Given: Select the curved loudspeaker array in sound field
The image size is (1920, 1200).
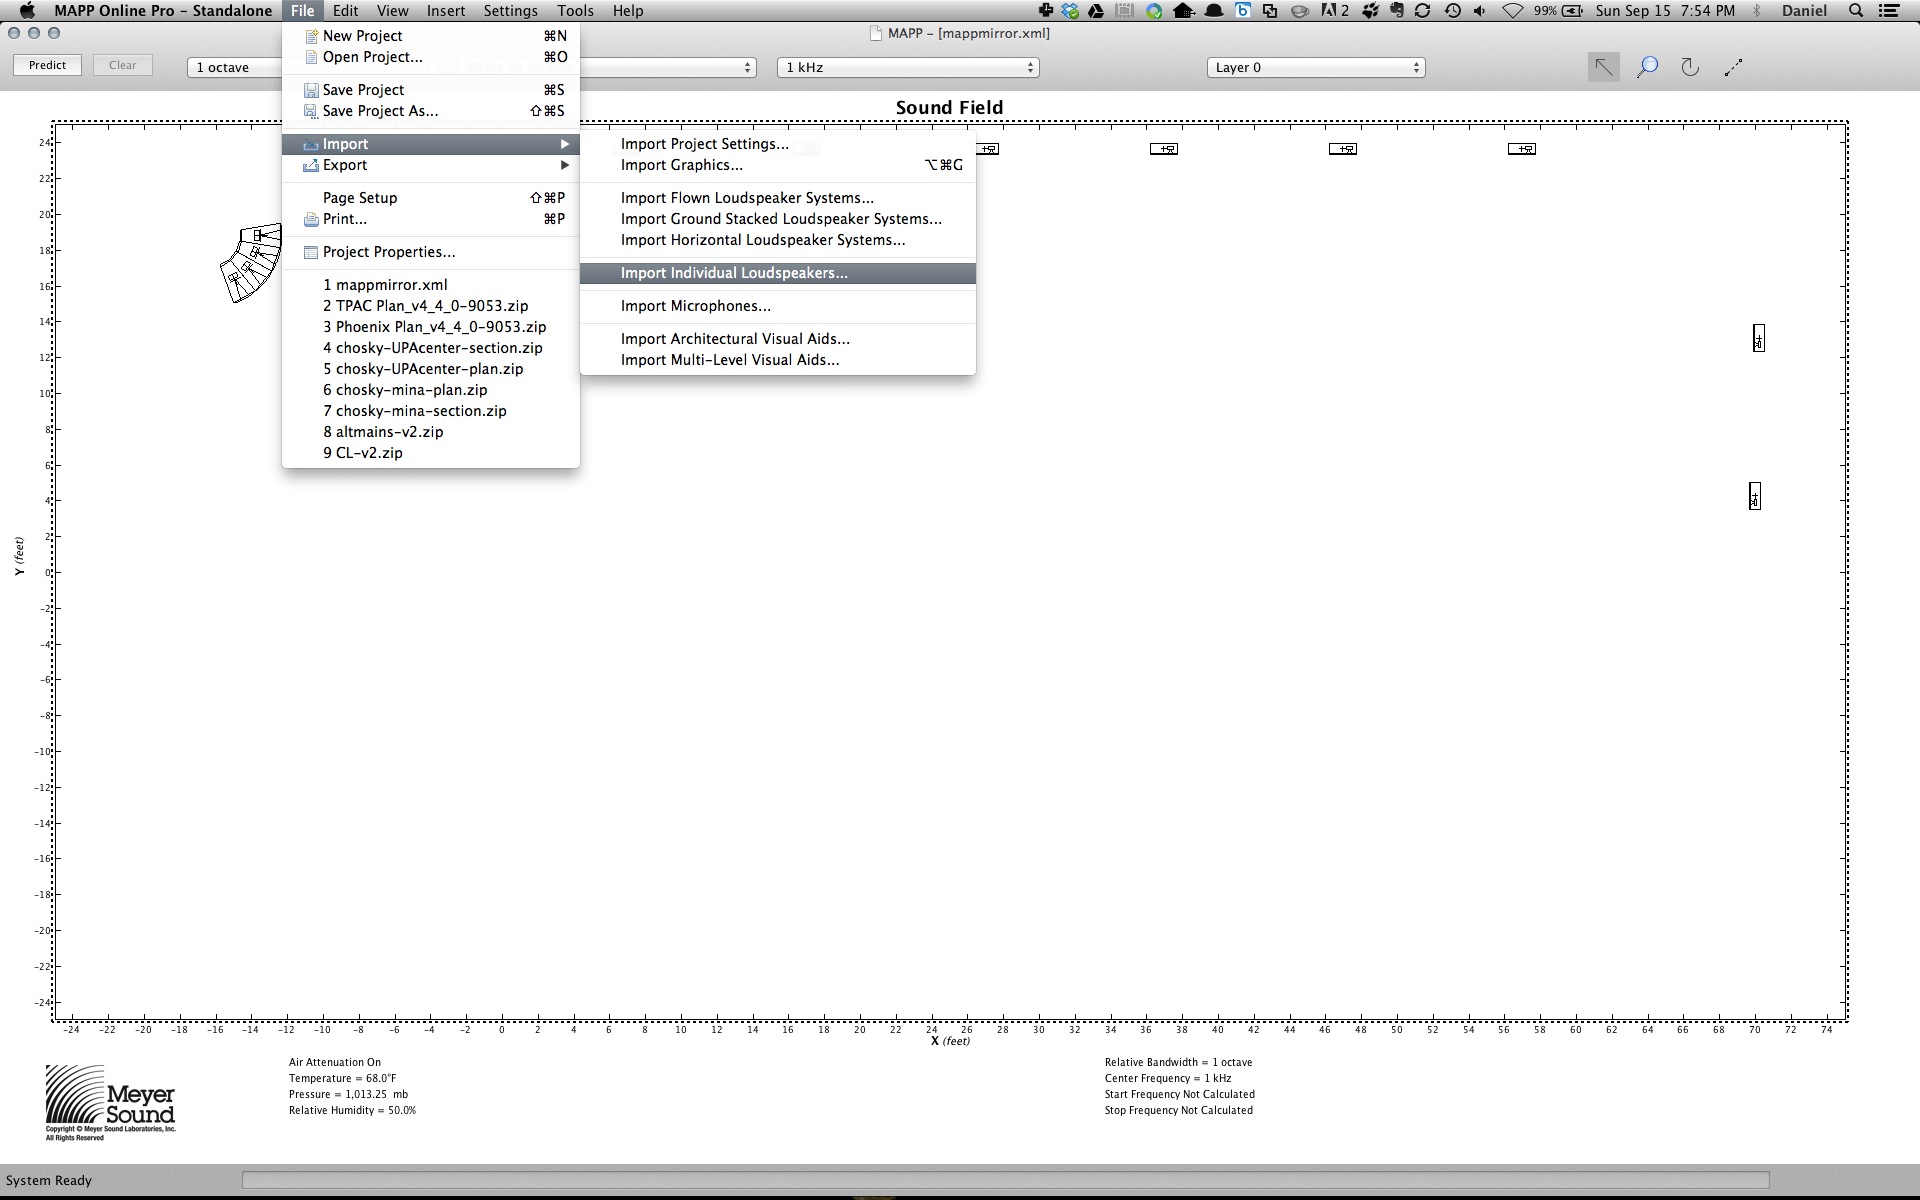Looking at the screenshot, I should coord(251,262).
